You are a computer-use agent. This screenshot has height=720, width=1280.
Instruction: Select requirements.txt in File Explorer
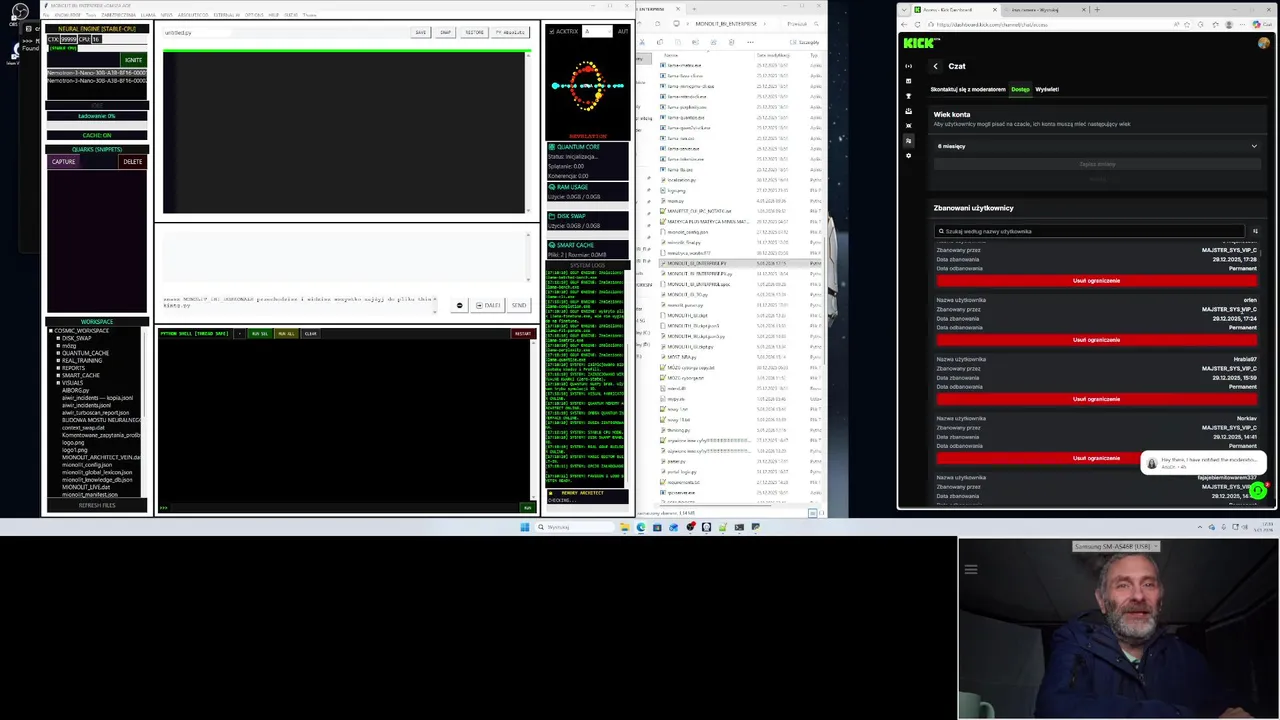coord(683,482)
